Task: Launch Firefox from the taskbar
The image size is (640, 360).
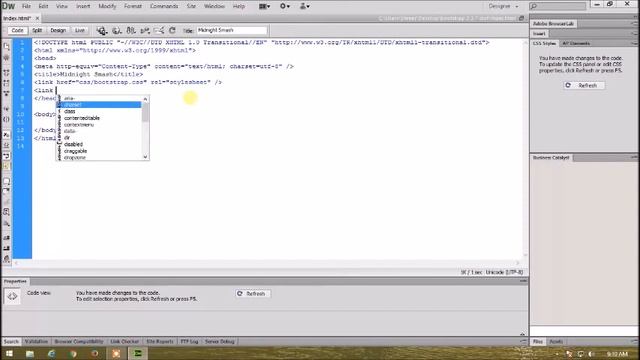Action: 95,353
